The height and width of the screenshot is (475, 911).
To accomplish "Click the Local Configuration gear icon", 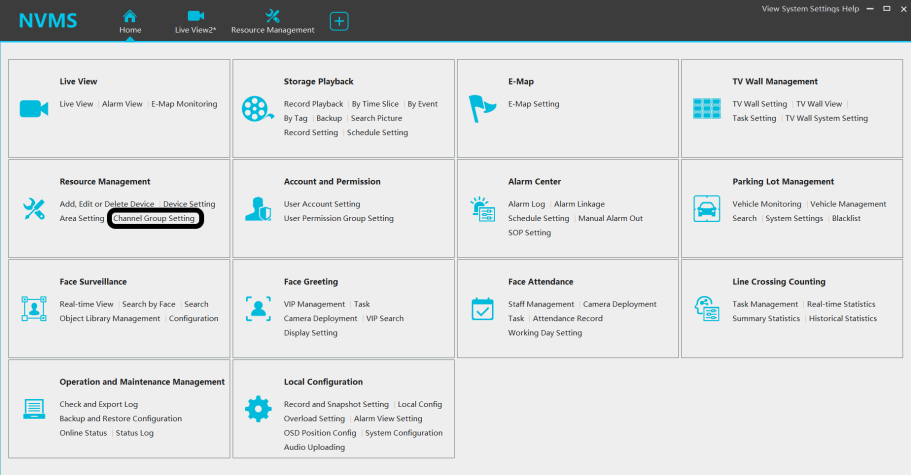I will coord(258,409).
